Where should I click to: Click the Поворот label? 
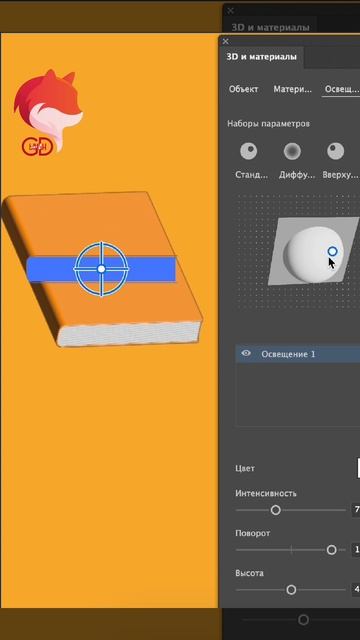[253, 533]
